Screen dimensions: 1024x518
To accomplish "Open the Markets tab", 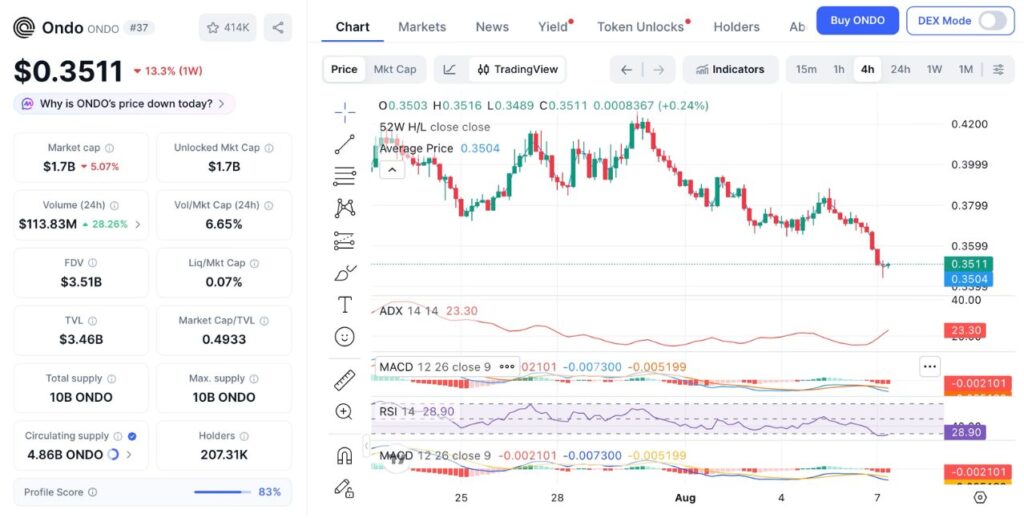I will coord(422,27).
